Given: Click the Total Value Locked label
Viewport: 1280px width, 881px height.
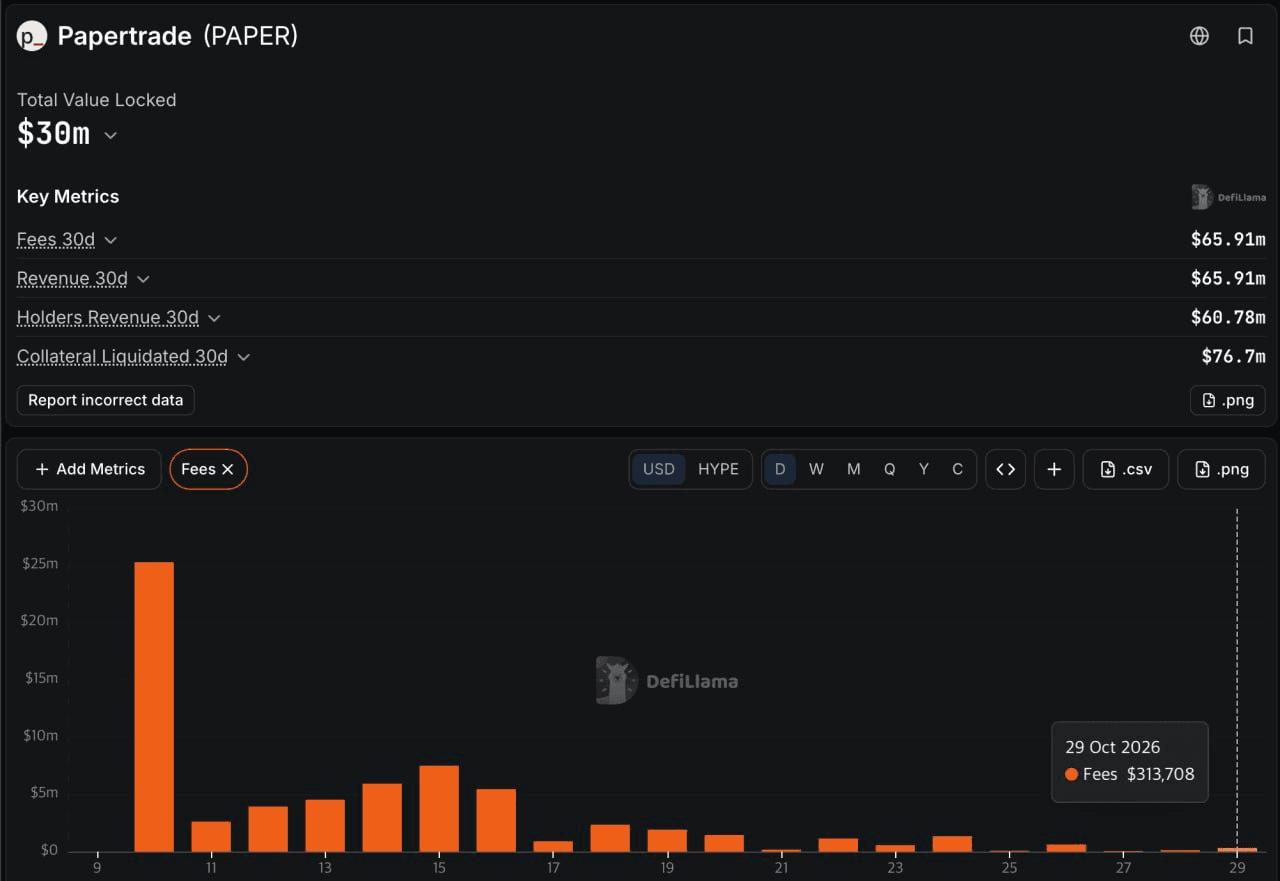Looking at the screenshot, I should click(x=96, y=100).
